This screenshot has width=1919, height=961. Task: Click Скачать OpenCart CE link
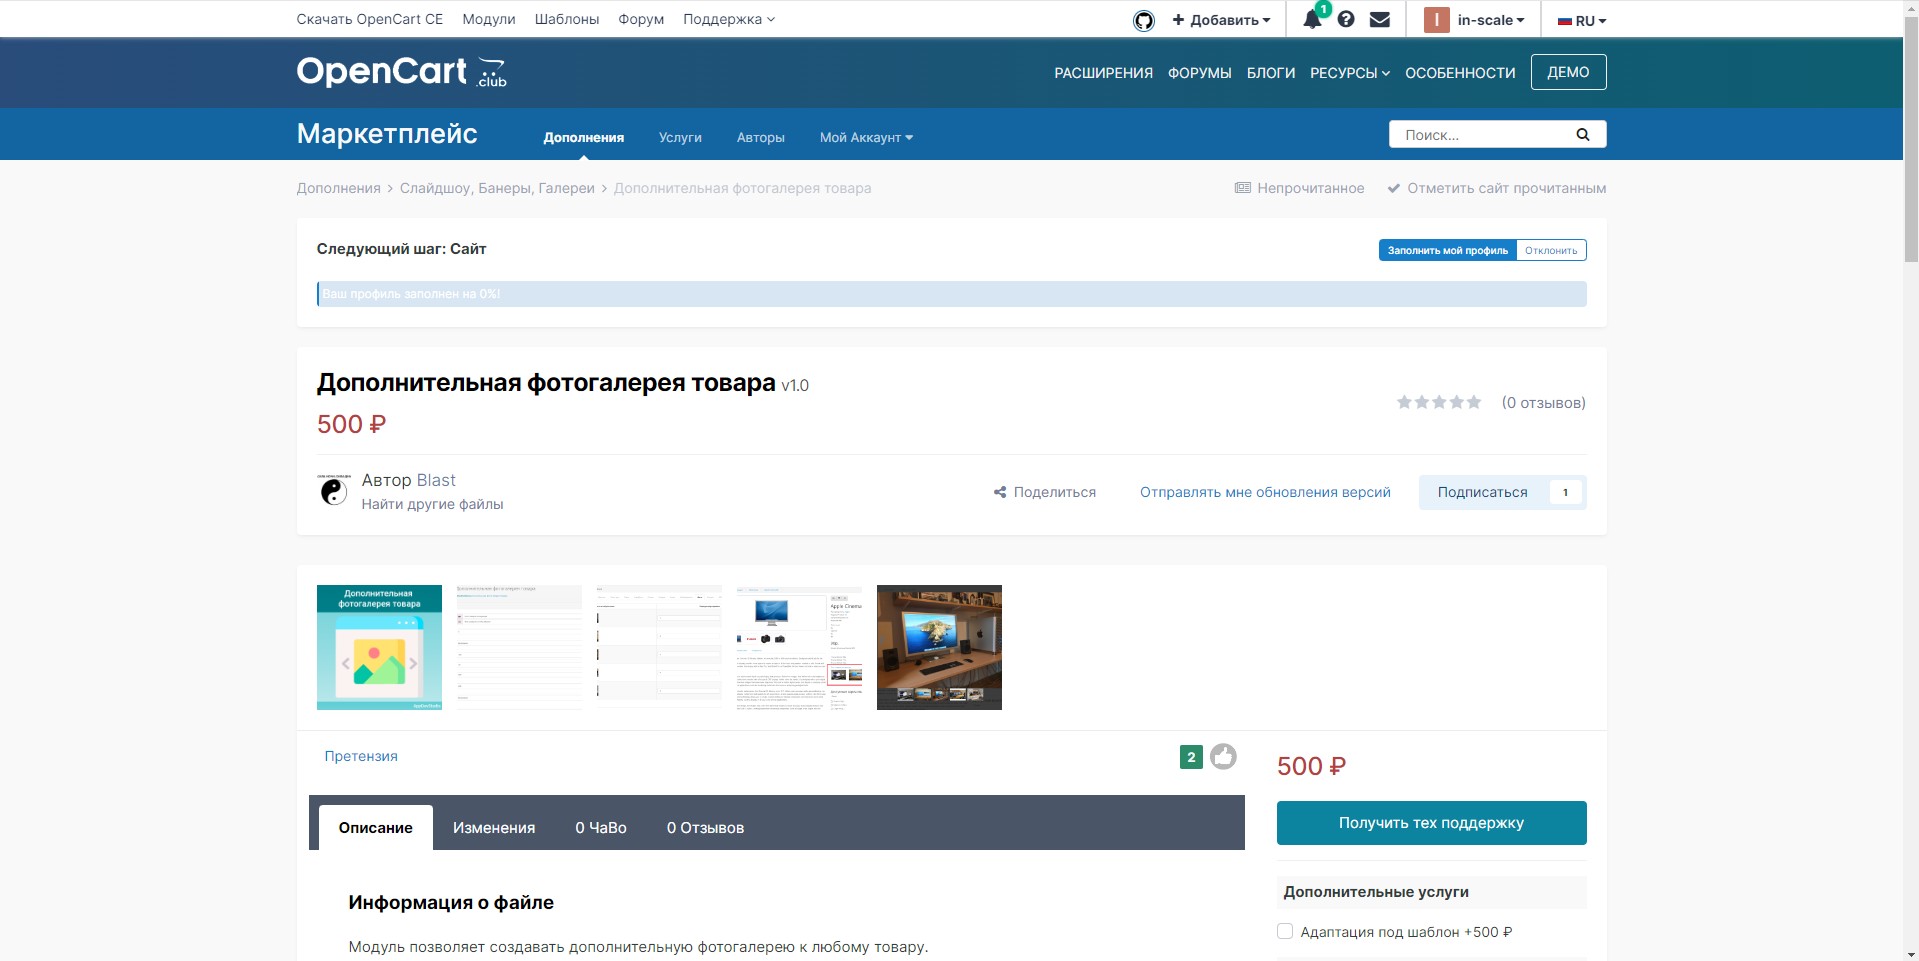pyautogui.click(x=369, y=19)
